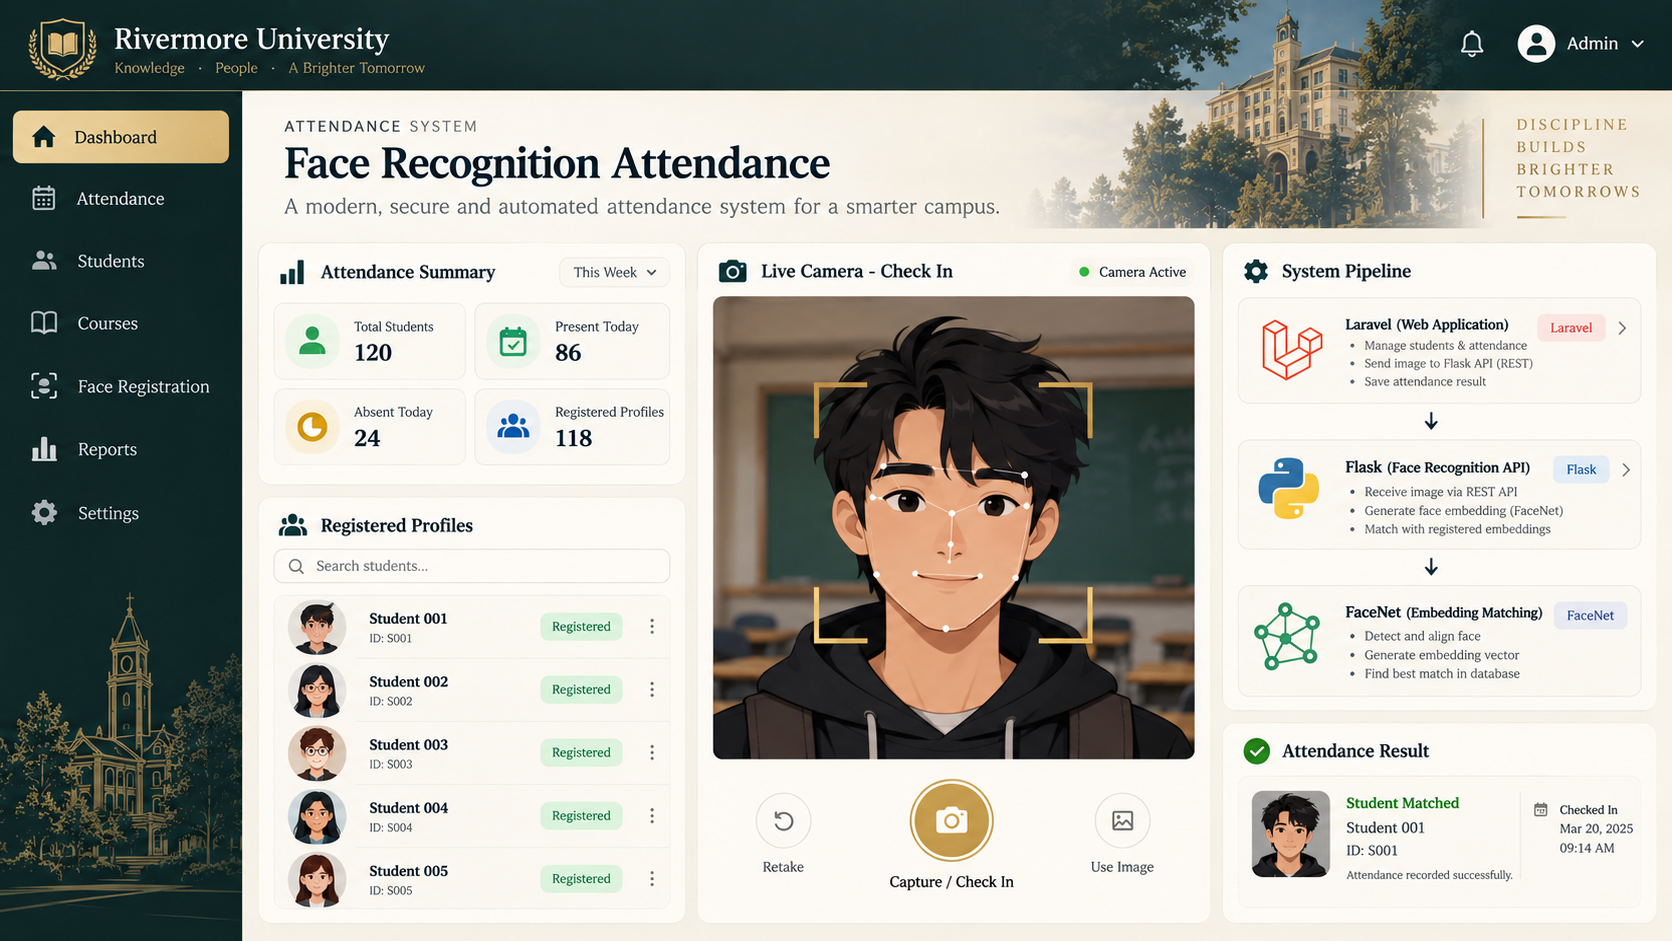This screenshot has height=941, width=1672.
Task: Open options menu for Student 005
Action: point(652,879)
